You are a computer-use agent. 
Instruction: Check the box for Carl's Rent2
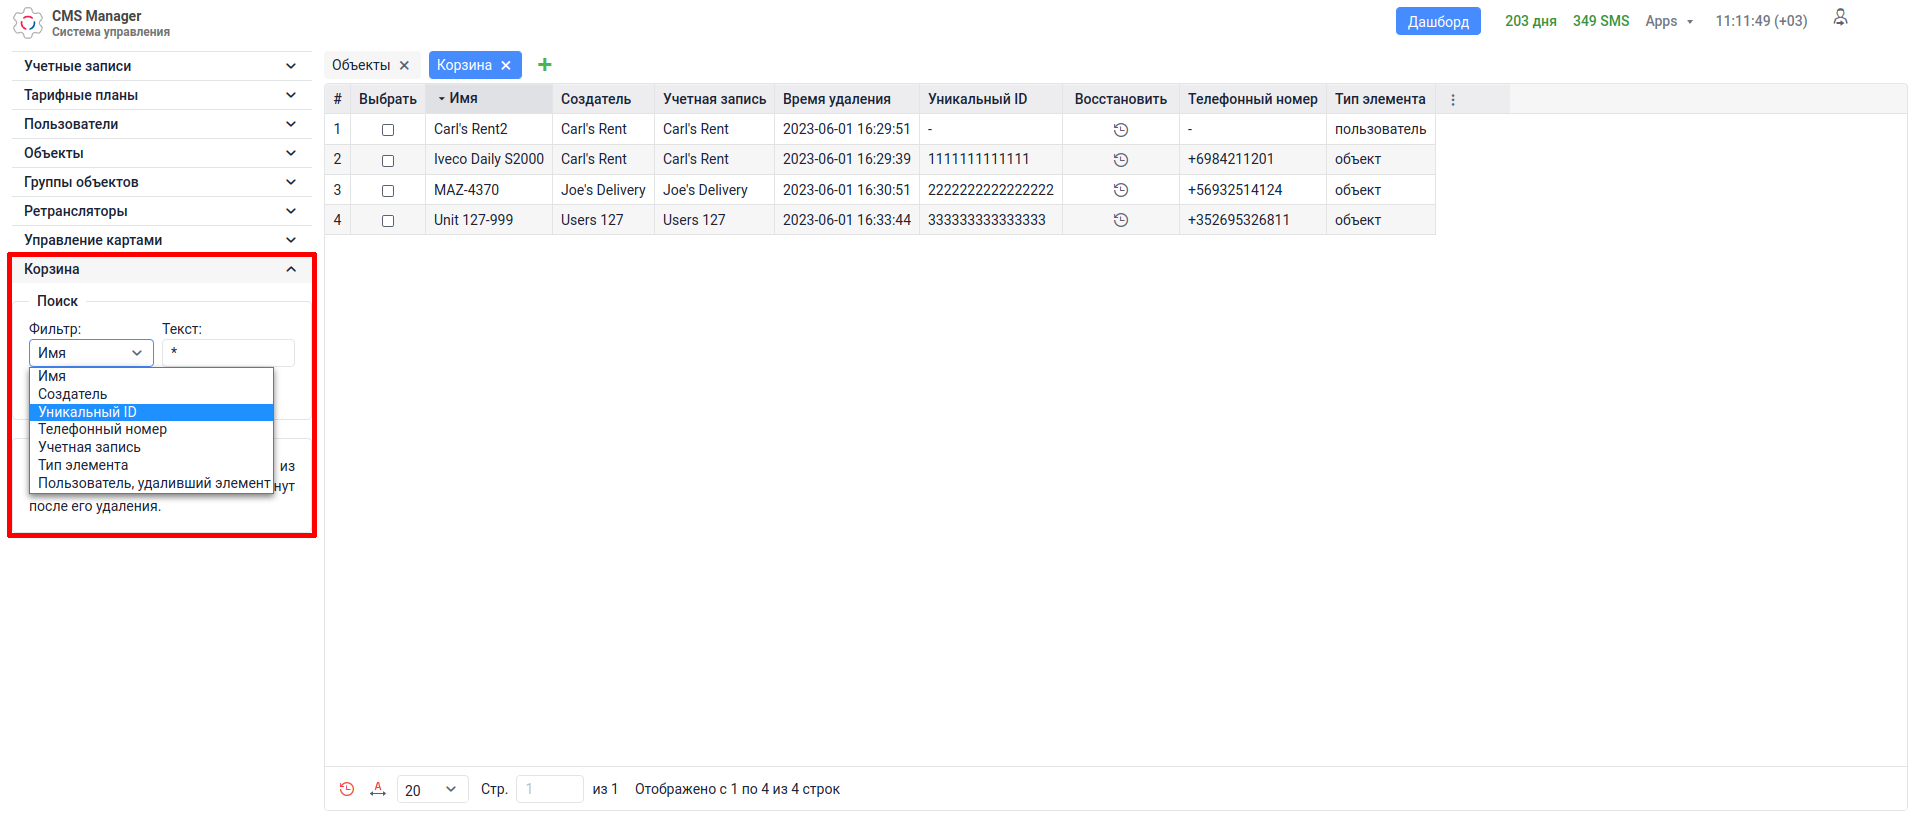(388, 130)
